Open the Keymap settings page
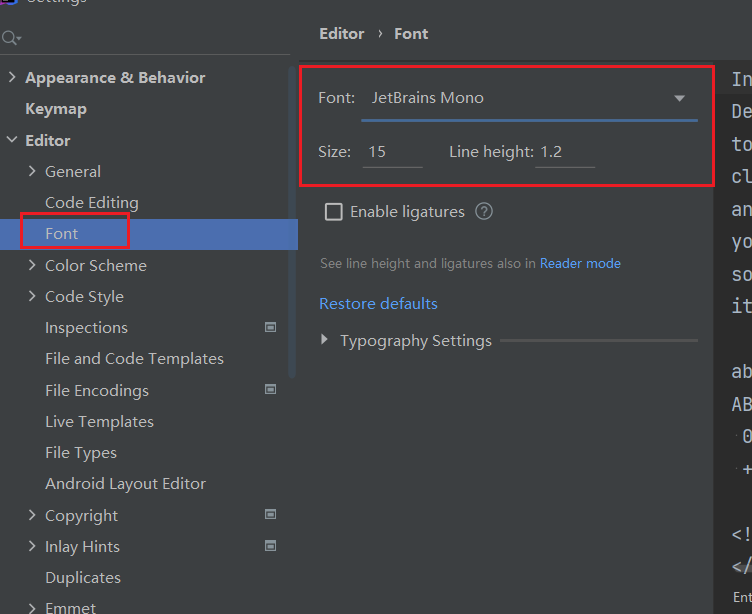 [x=56, y=109]
